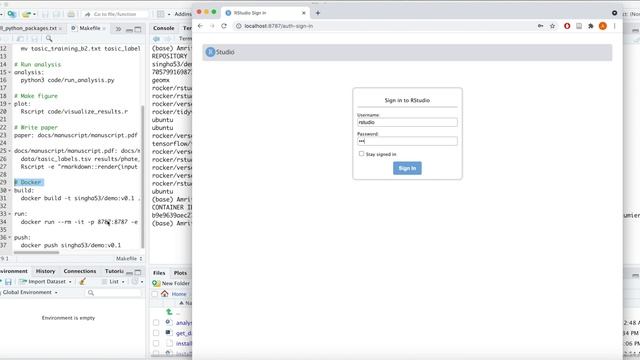Screen dimensions: 640x360
Task: Expand the open file dropdown arrow in RStudio
Action: click(34, 14)
